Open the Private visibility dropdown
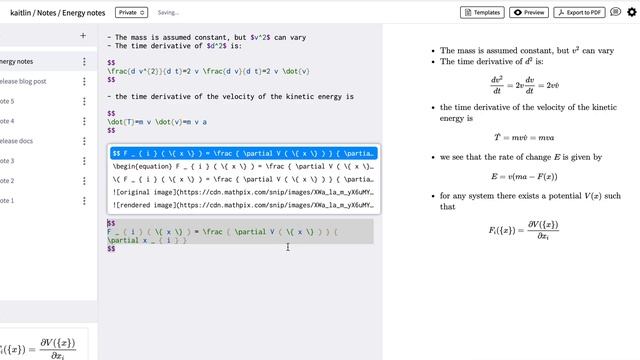 [x=131, y=13]
